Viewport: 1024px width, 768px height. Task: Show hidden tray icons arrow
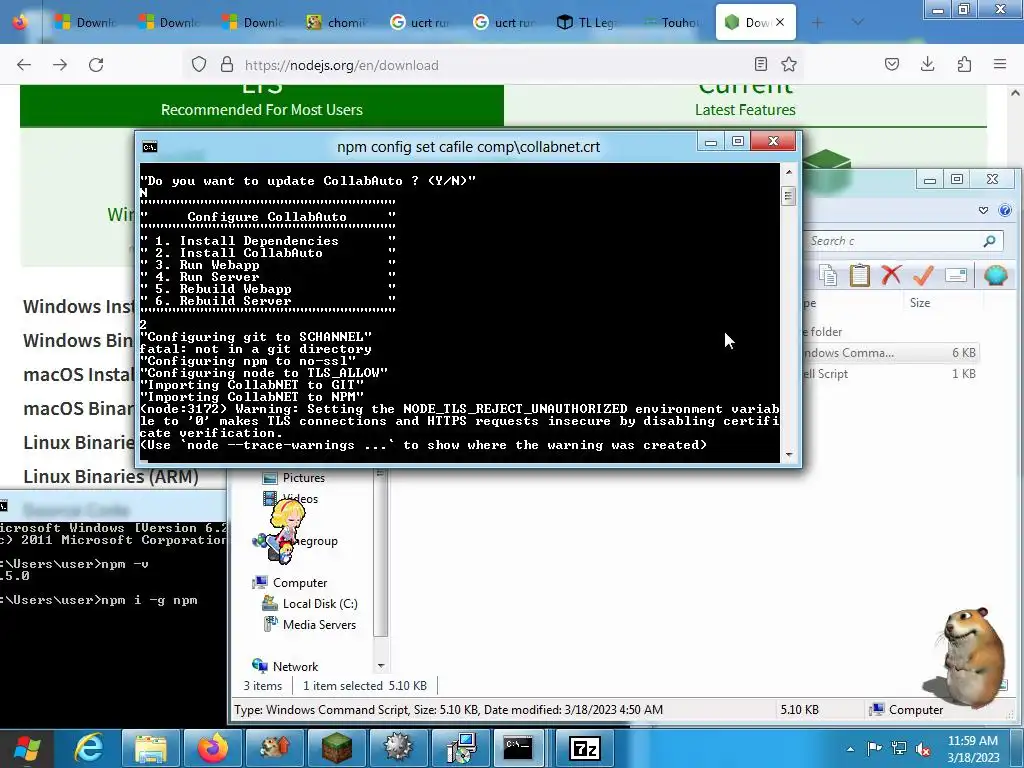tap(850, 749)
